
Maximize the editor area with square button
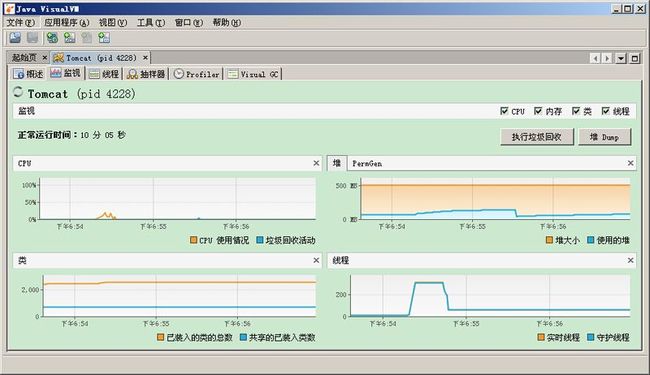click(x=635, y=58)
